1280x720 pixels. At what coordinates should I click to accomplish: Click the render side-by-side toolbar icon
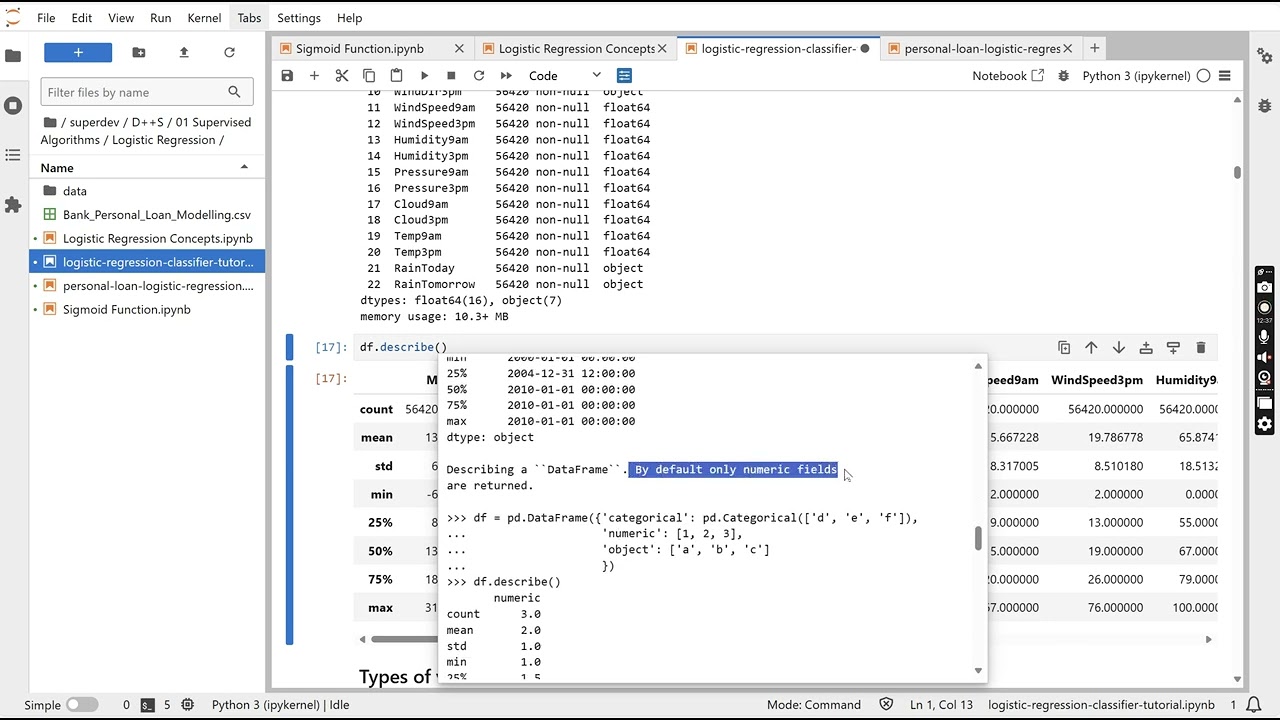[x=624, y=75]
